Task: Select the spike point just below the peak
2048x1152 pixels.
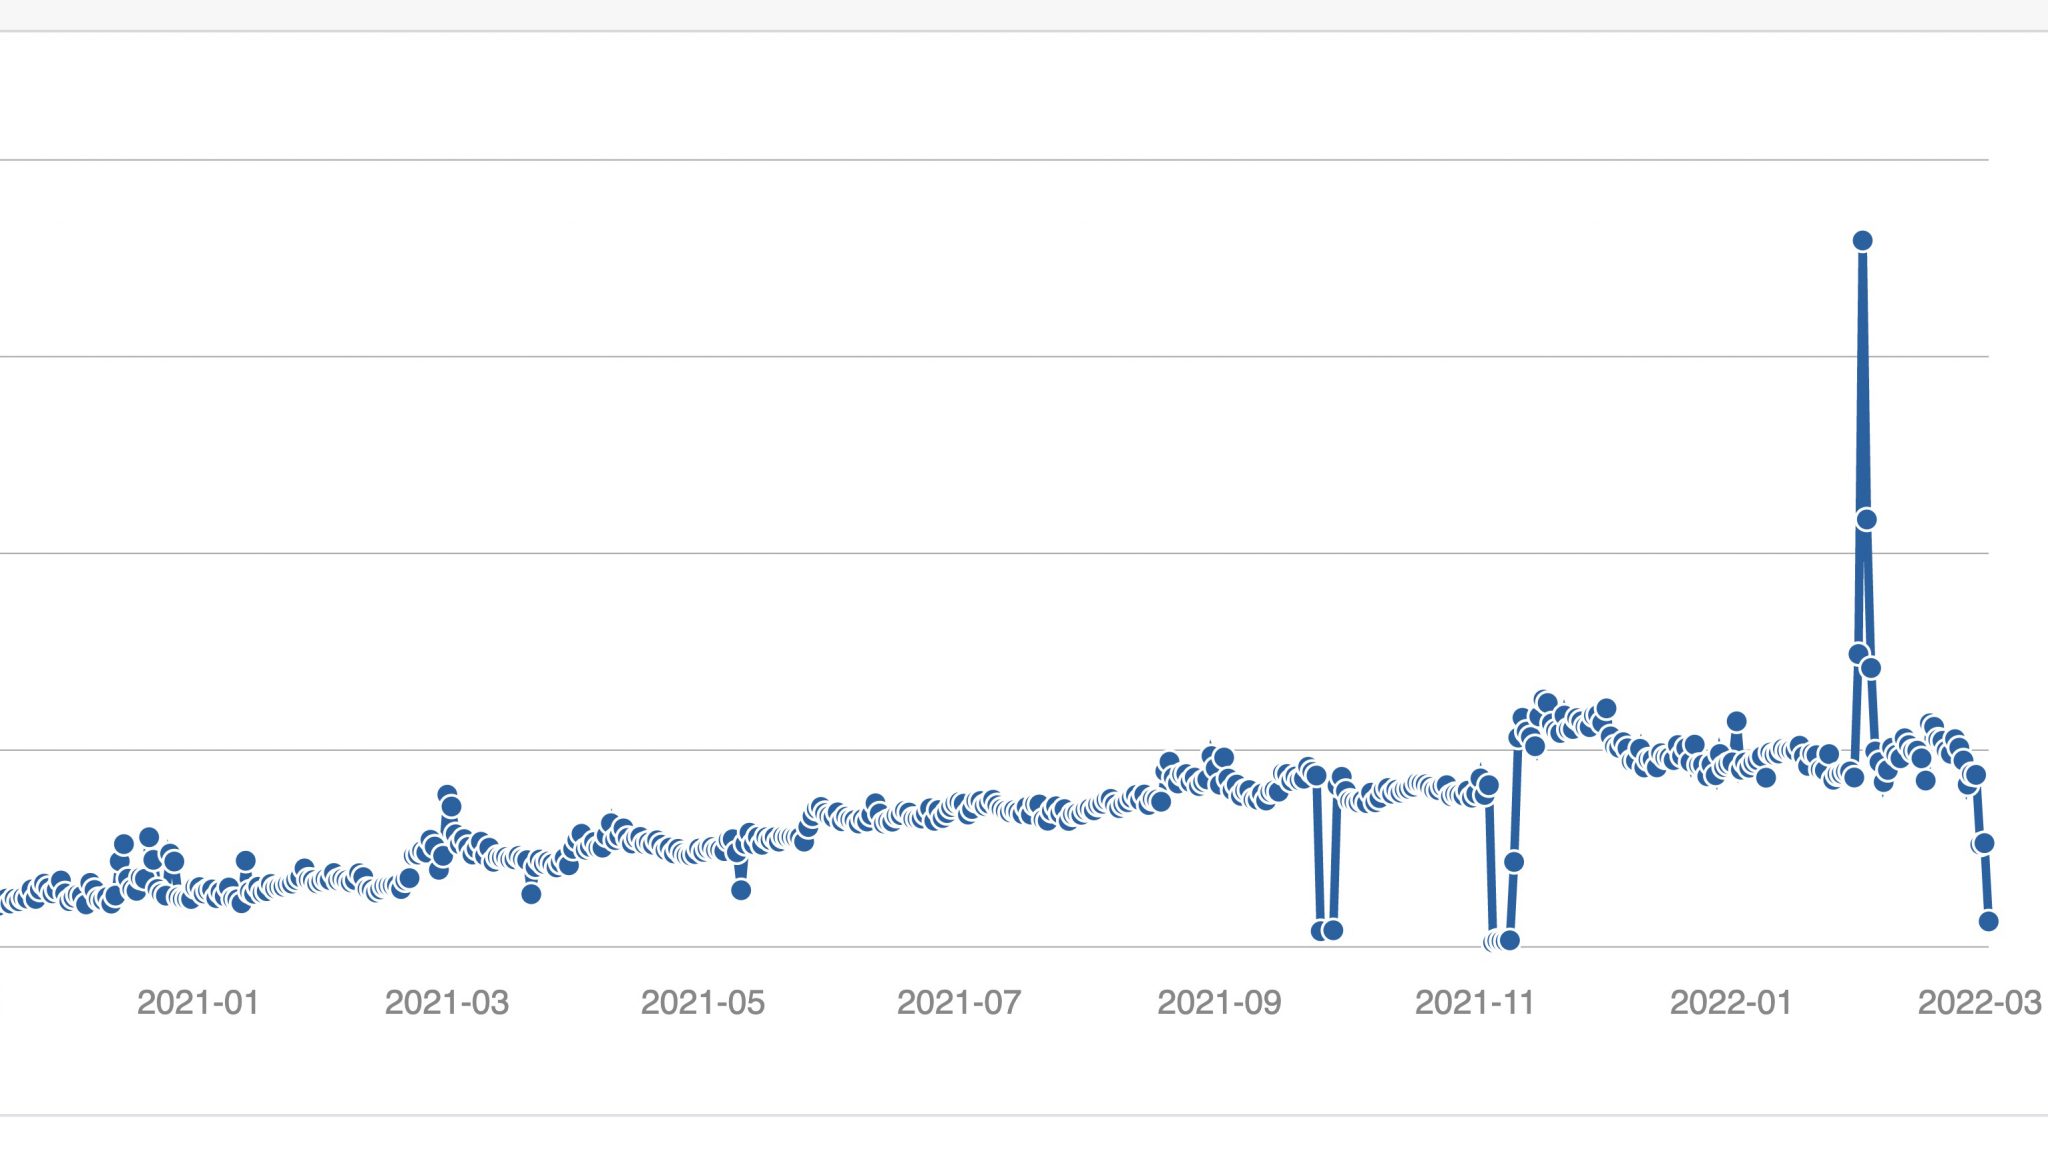Action: pos(1866,519)
